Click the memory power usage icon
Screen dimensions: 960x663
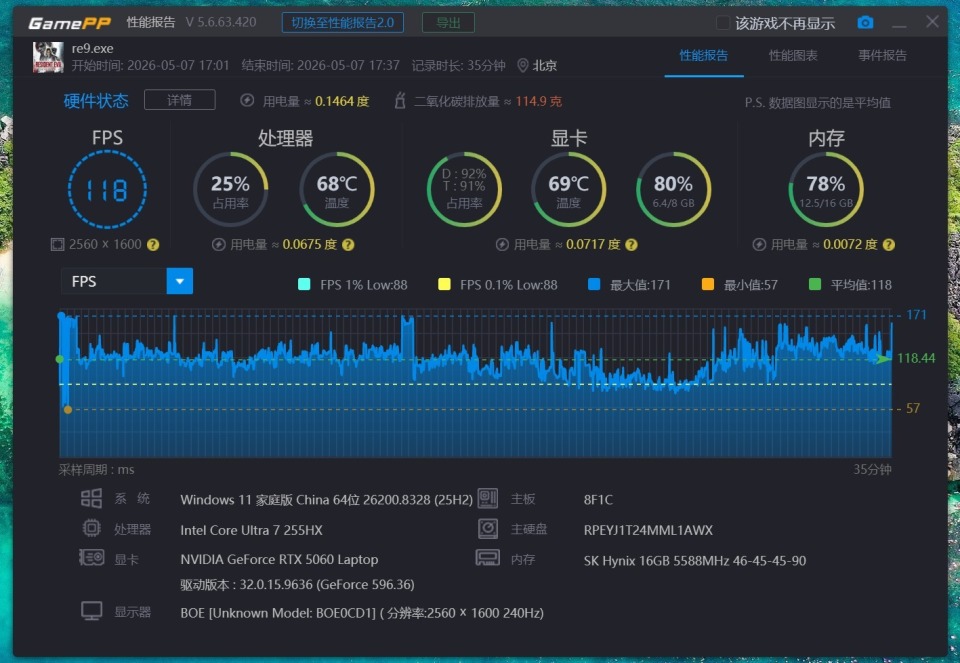[759, 245]
